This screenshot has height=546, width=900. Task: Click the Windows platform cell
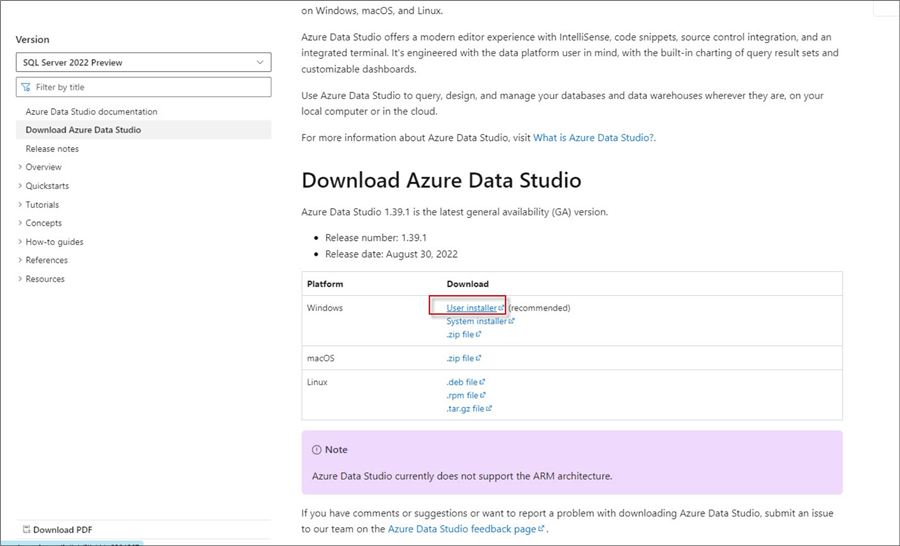click(325, 308)
